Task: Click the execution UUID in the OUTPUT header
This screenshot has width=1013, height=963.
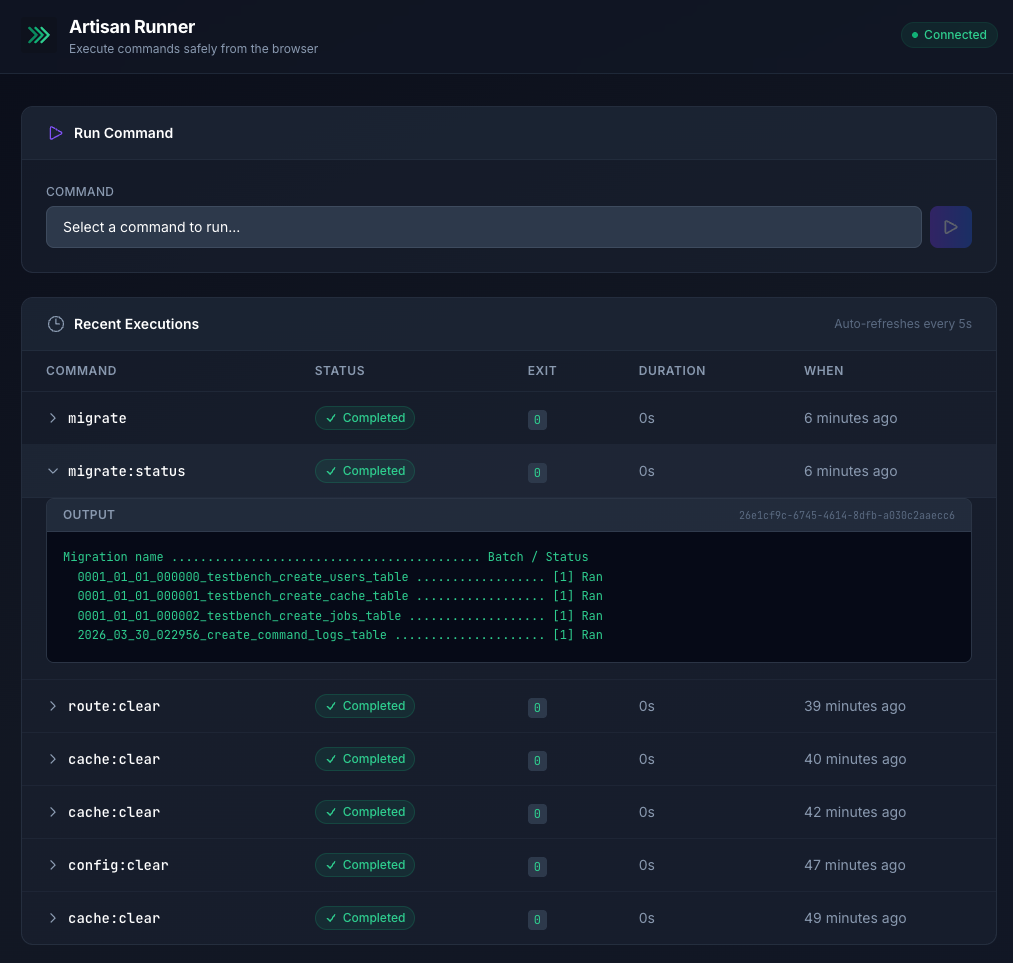Action: 846,514
